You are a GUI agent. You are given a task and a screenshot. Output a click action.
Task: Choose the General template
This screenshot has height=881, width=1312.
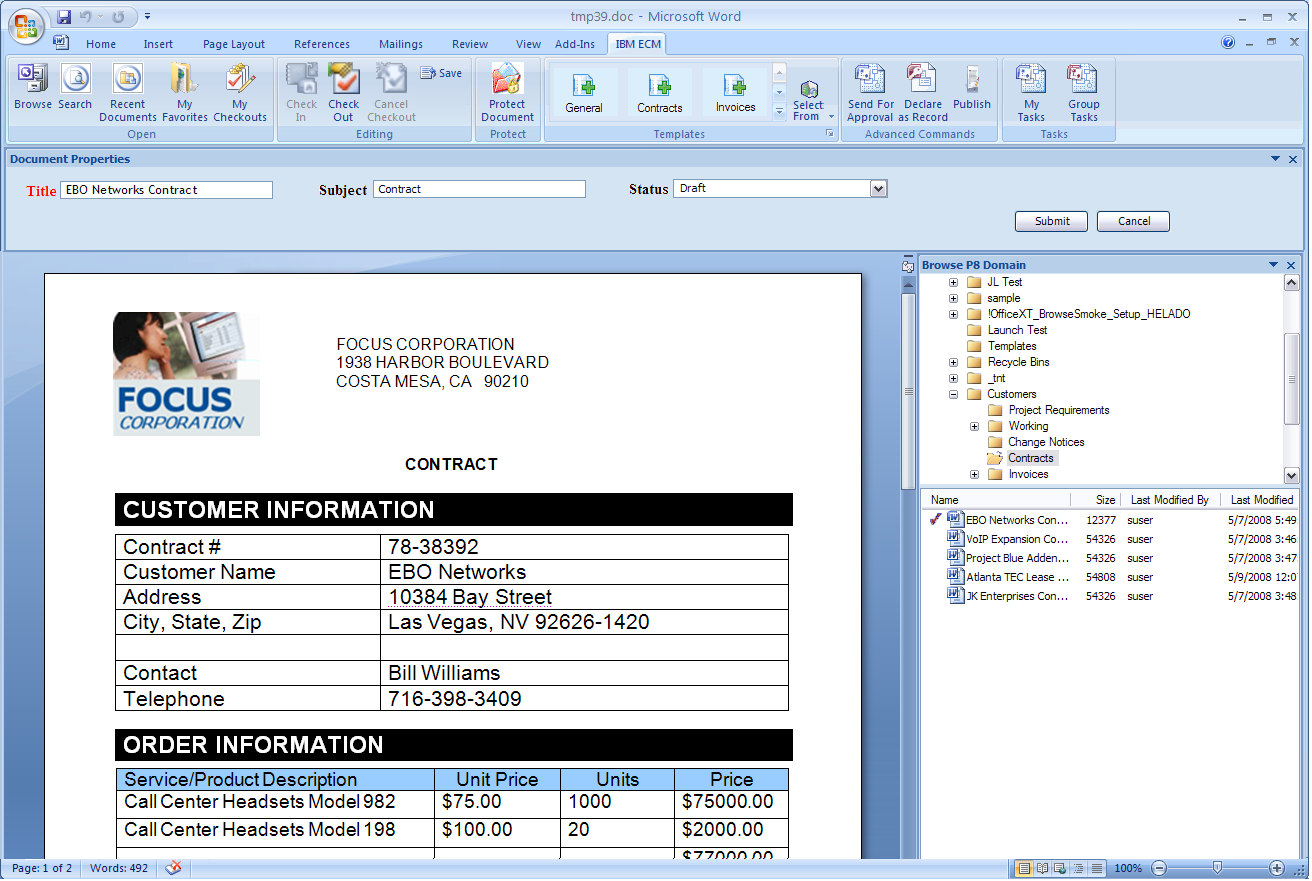coord(584,92)
